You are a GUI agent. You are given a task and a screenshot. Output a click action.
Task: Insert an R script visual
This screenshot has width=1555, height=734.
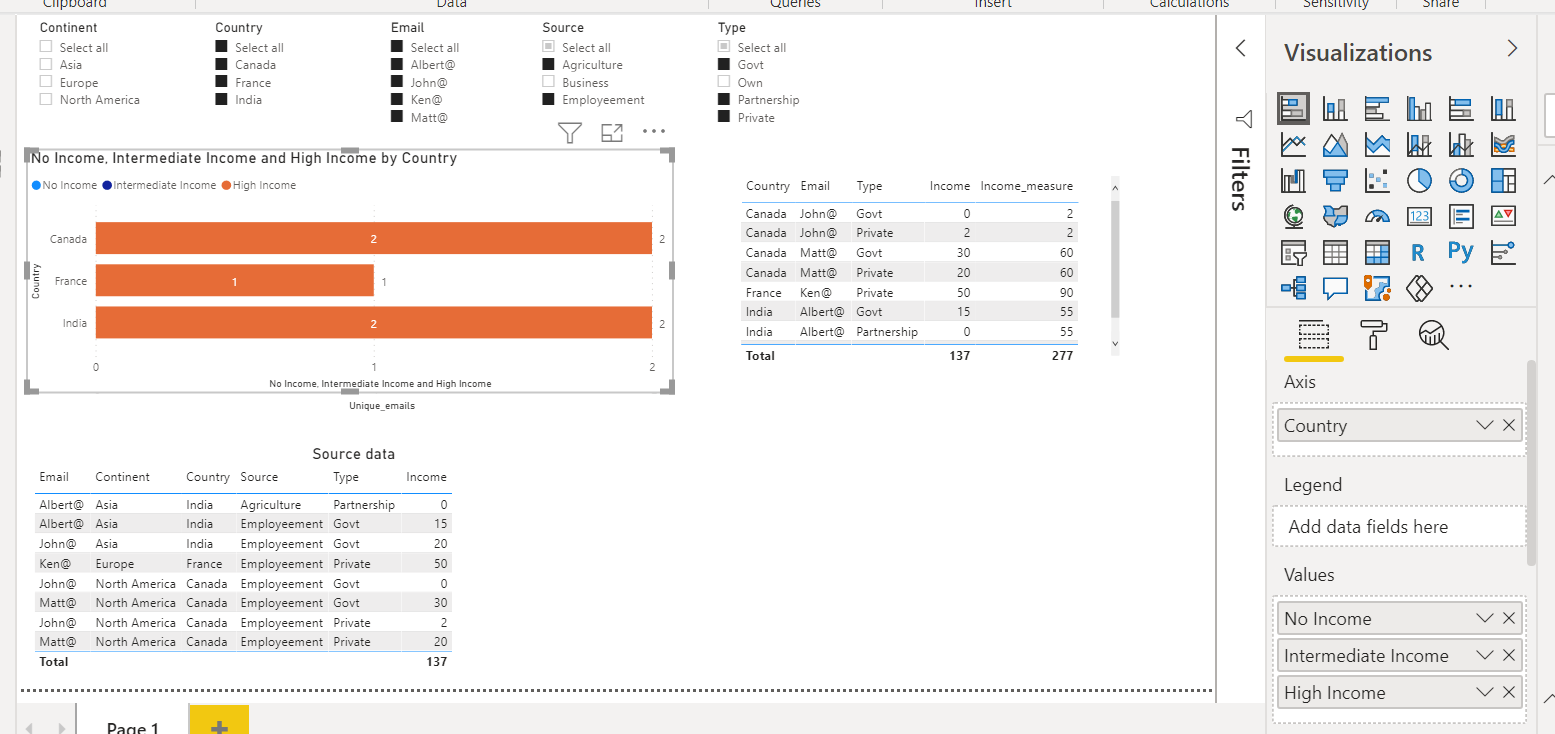click(x=1419, y=252)
